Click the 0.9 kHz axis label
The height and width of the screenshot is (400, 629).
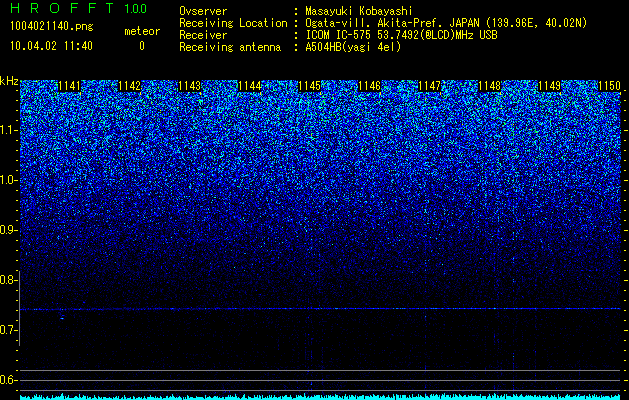(x=8, y=230)
